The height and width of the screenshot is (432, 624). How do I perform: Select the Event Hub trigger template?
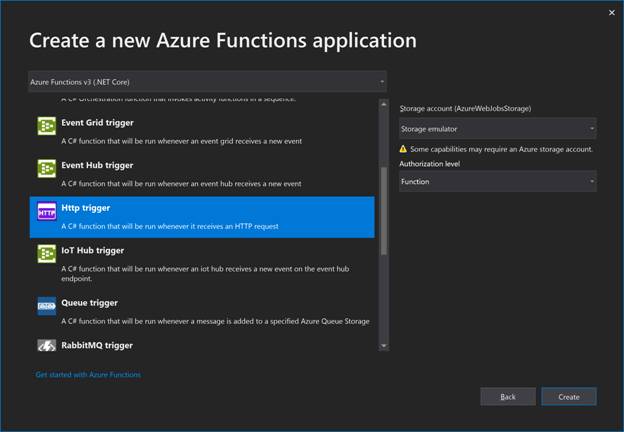point(202,175)
